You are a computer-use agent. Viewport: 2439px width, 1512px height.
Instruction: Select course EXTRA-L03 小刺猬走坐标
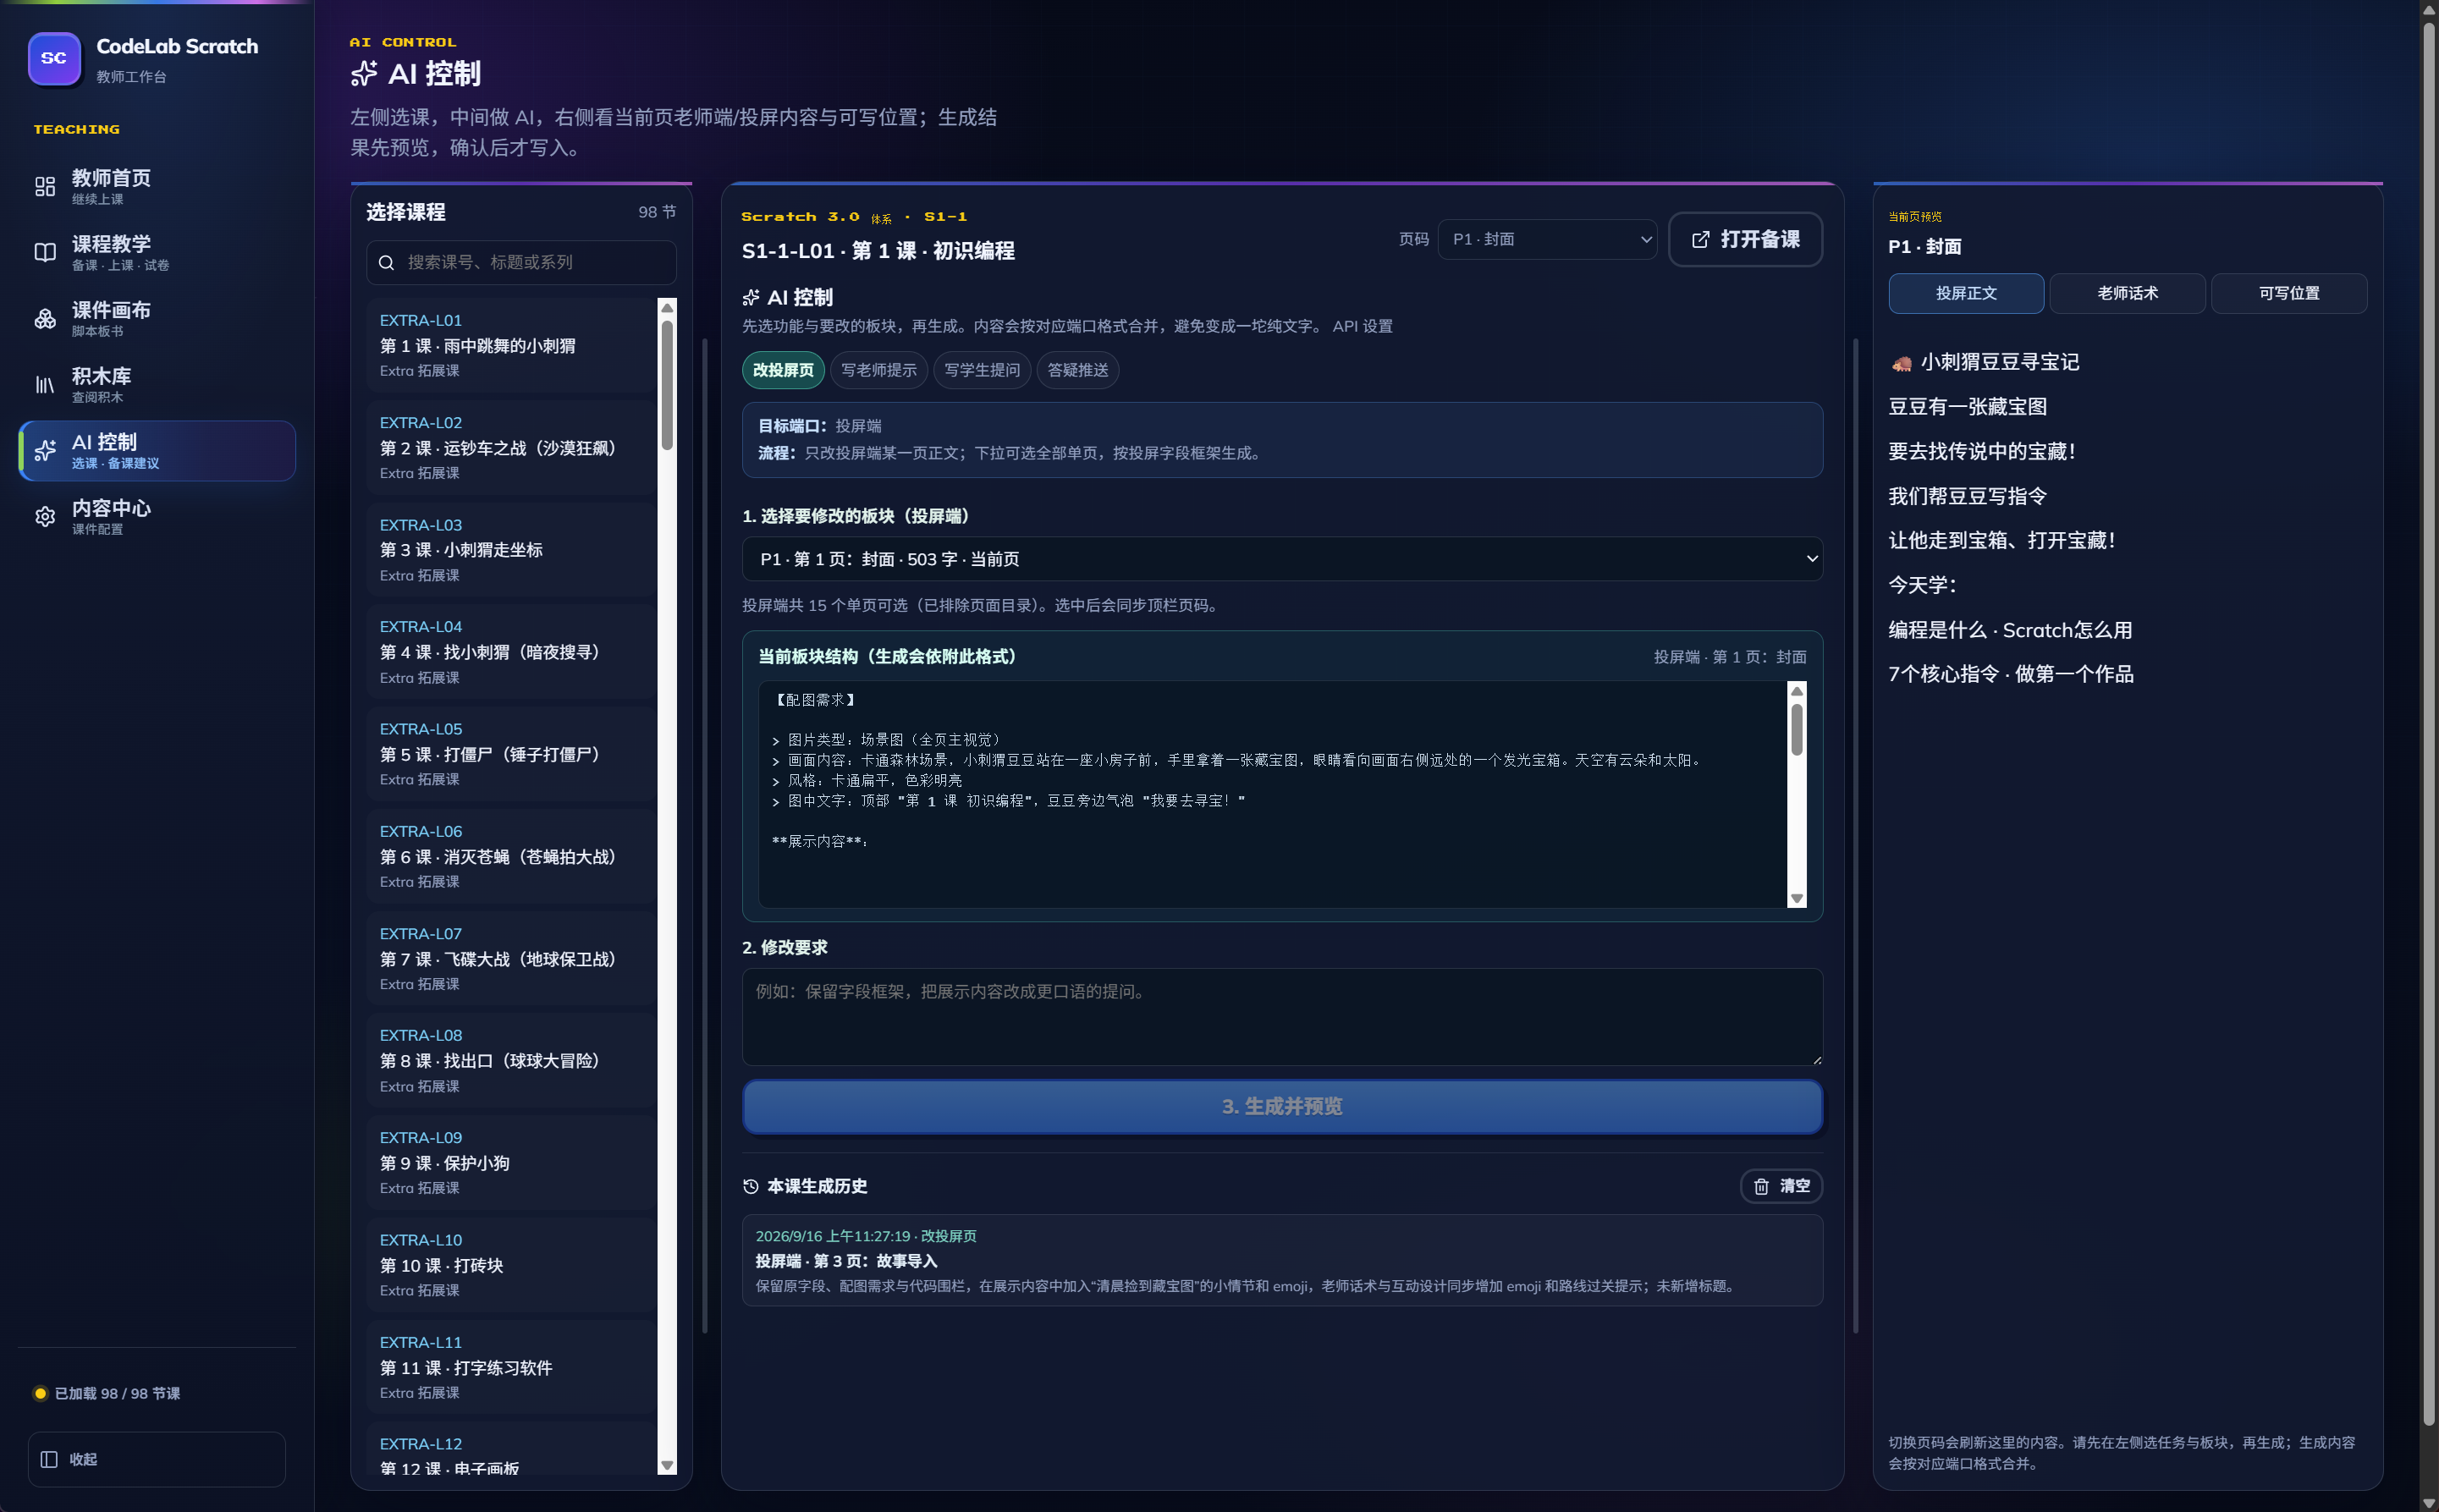[x=511, y=550]
